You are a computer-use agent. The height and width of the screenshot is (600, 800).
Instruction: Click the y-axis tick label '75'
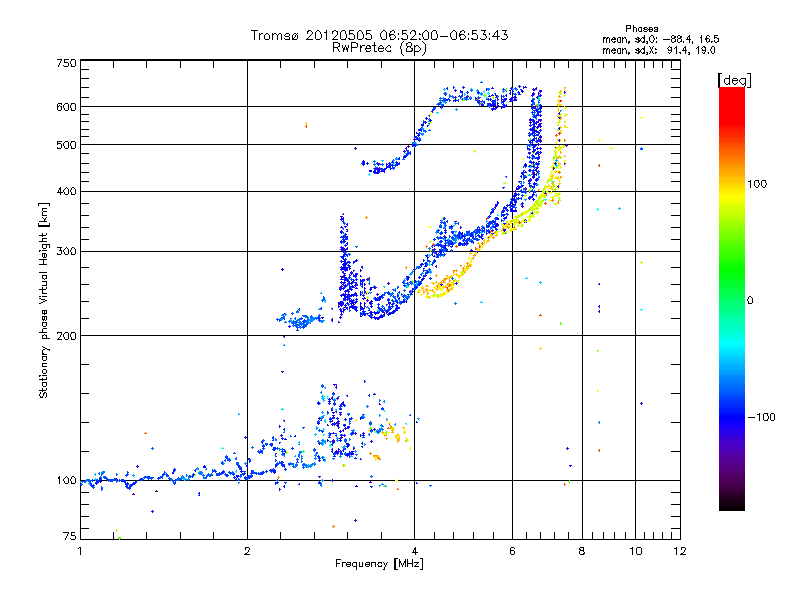pyautogui.click(x=70, y=536)
